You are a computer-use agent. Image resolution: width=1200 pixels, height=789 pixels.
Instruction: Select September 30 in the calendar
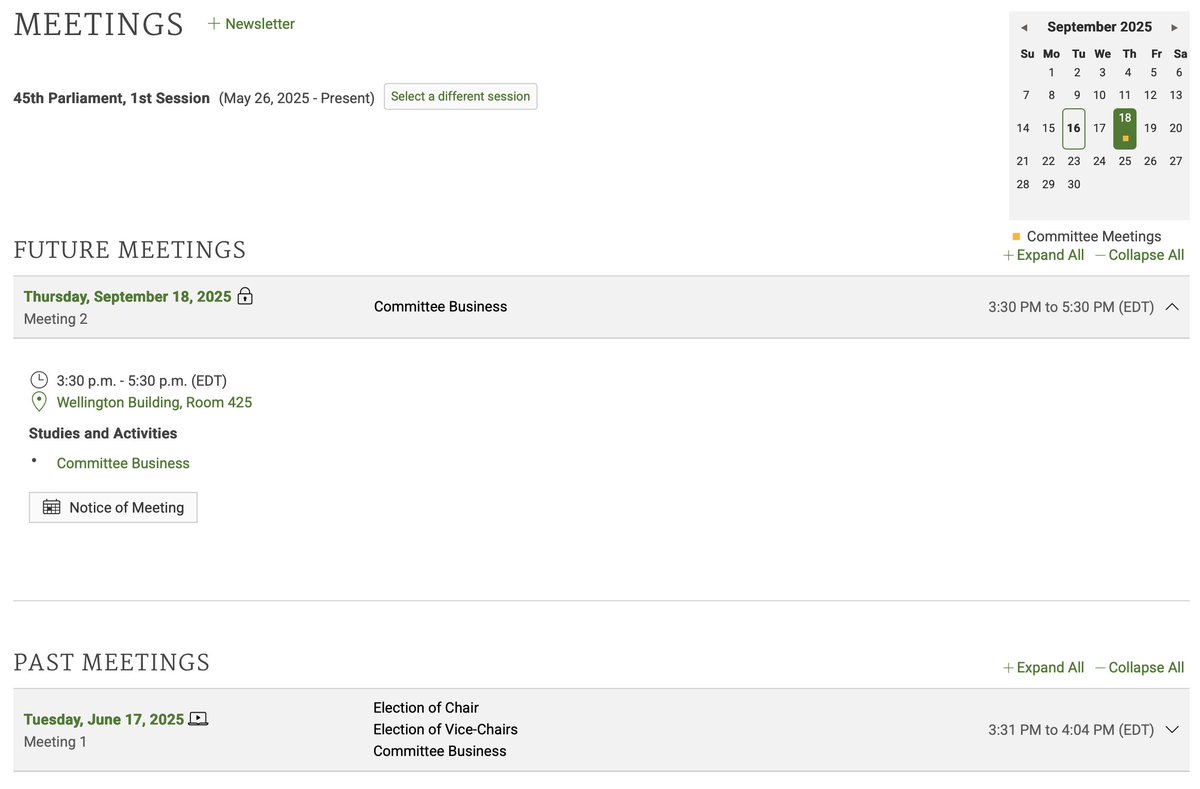point(1074,184)
